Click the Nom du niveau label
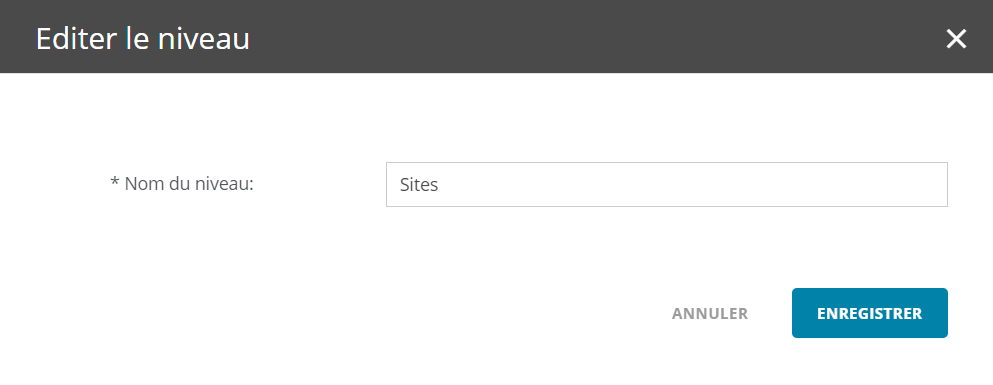 [x=182, y=184]
